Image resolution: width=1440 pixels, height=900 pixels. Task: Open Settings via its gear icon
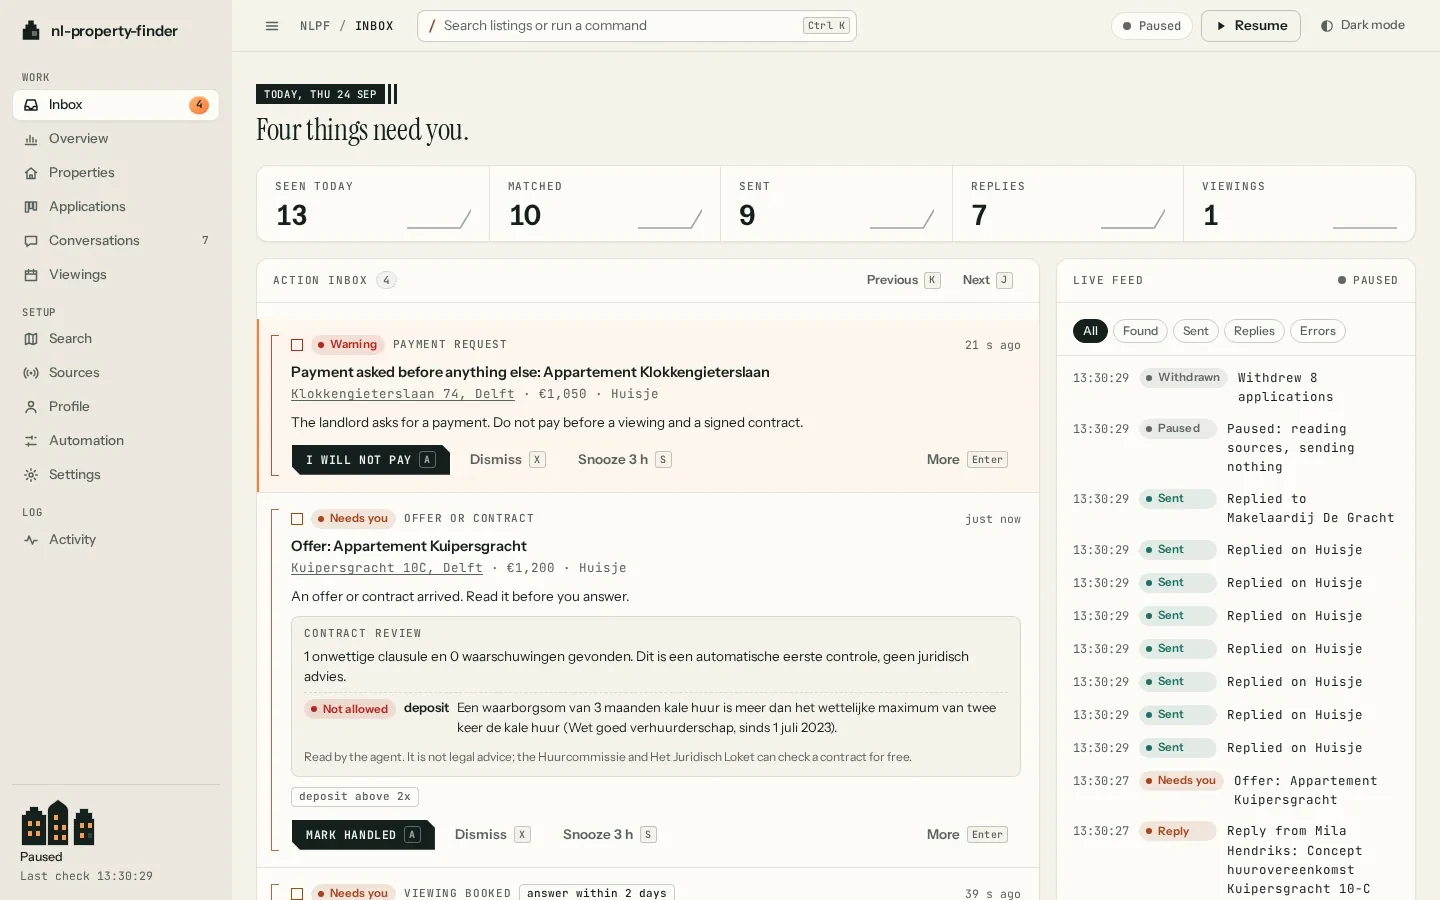[31, 475]
